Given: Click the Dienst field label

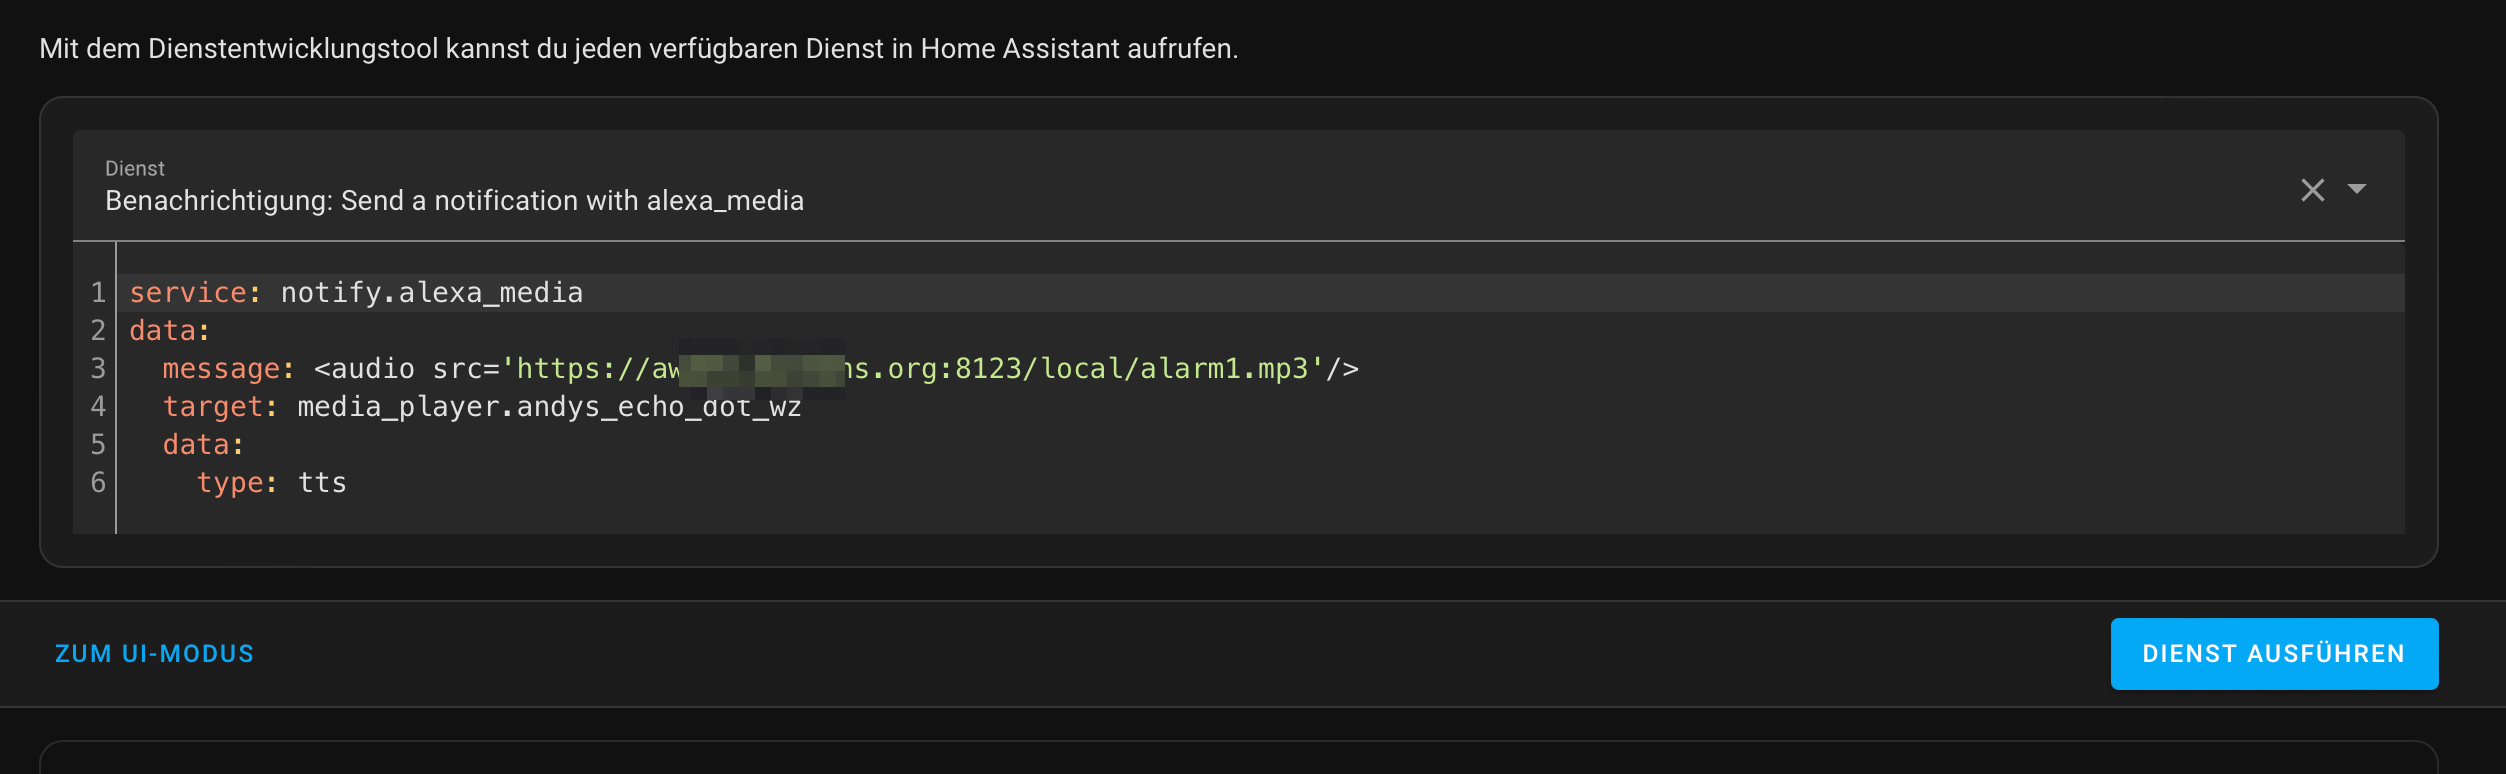Looking at the screenshot, I should (135, 169).
